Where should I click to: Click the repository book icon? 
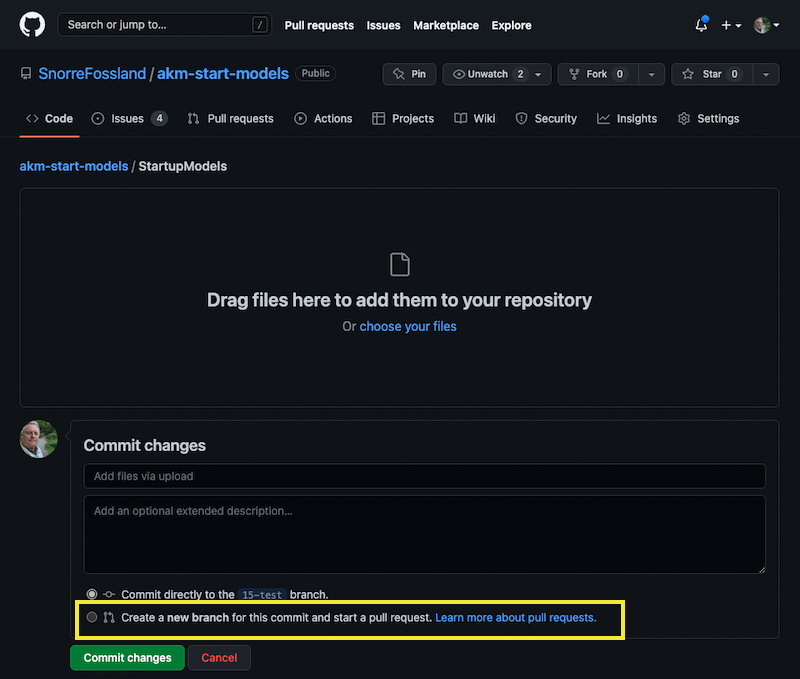click(26, 73)
